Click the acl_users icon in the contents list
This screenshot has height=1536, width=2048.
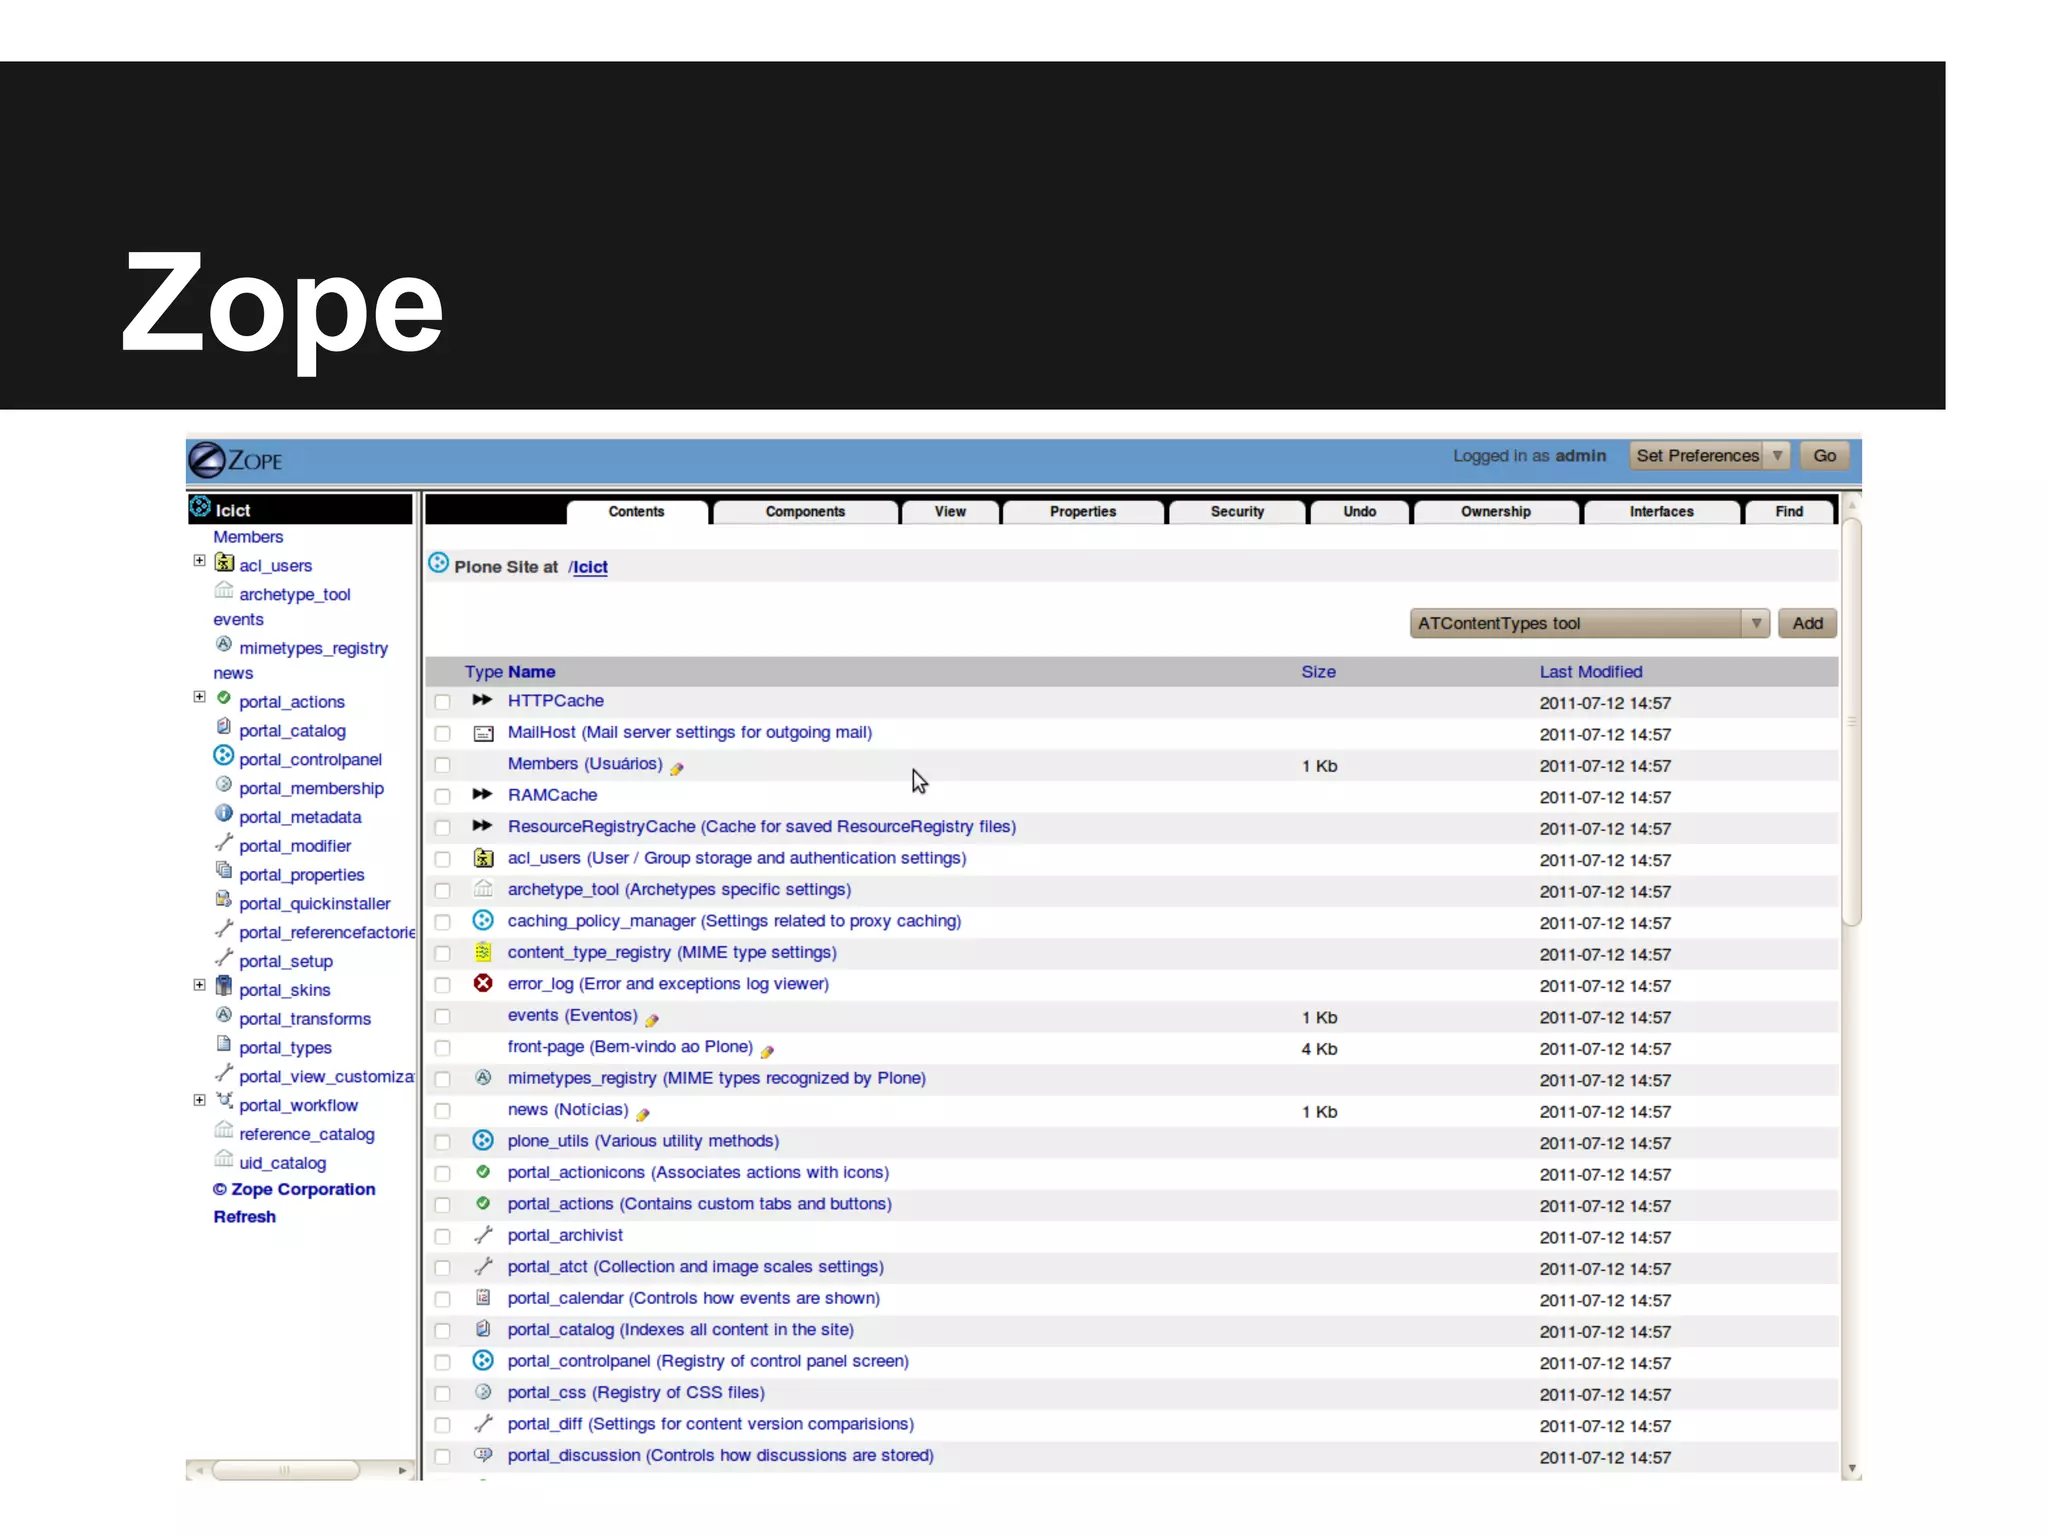point(483,858)
